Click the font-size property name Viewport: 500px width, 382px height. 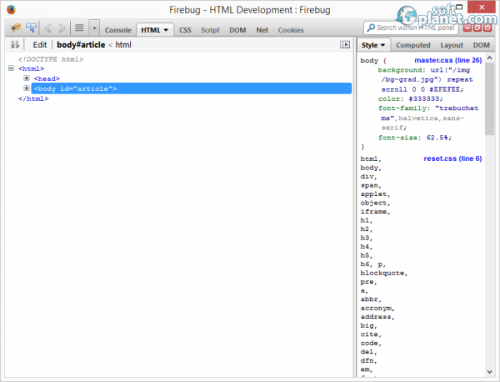tap(399, 138)
